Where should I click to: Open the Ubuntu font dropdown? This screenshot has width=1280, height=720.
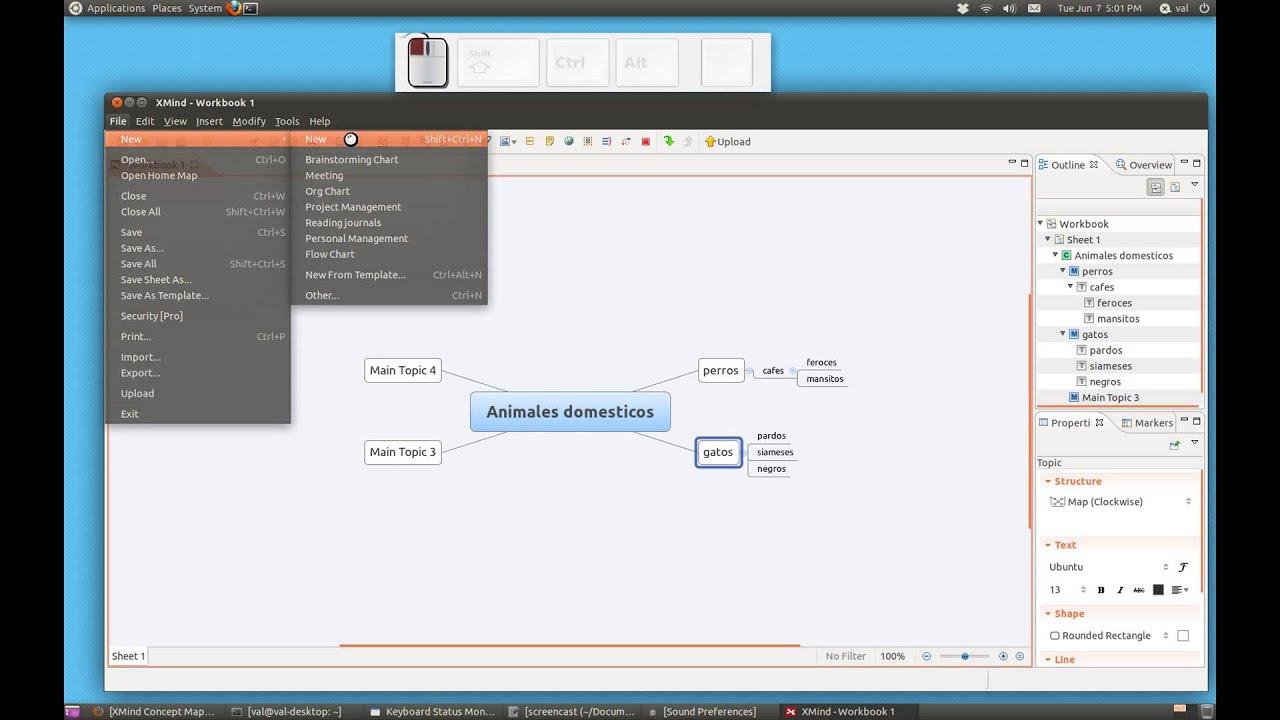pos(1108,567)
